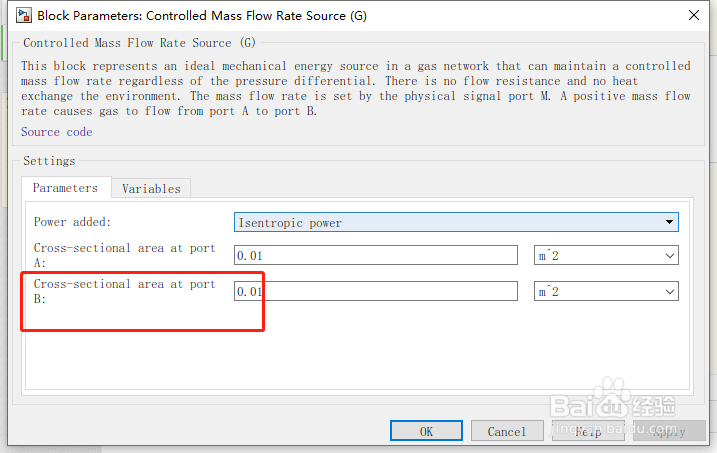Click the block icon in the title bar

coord(20,15)
